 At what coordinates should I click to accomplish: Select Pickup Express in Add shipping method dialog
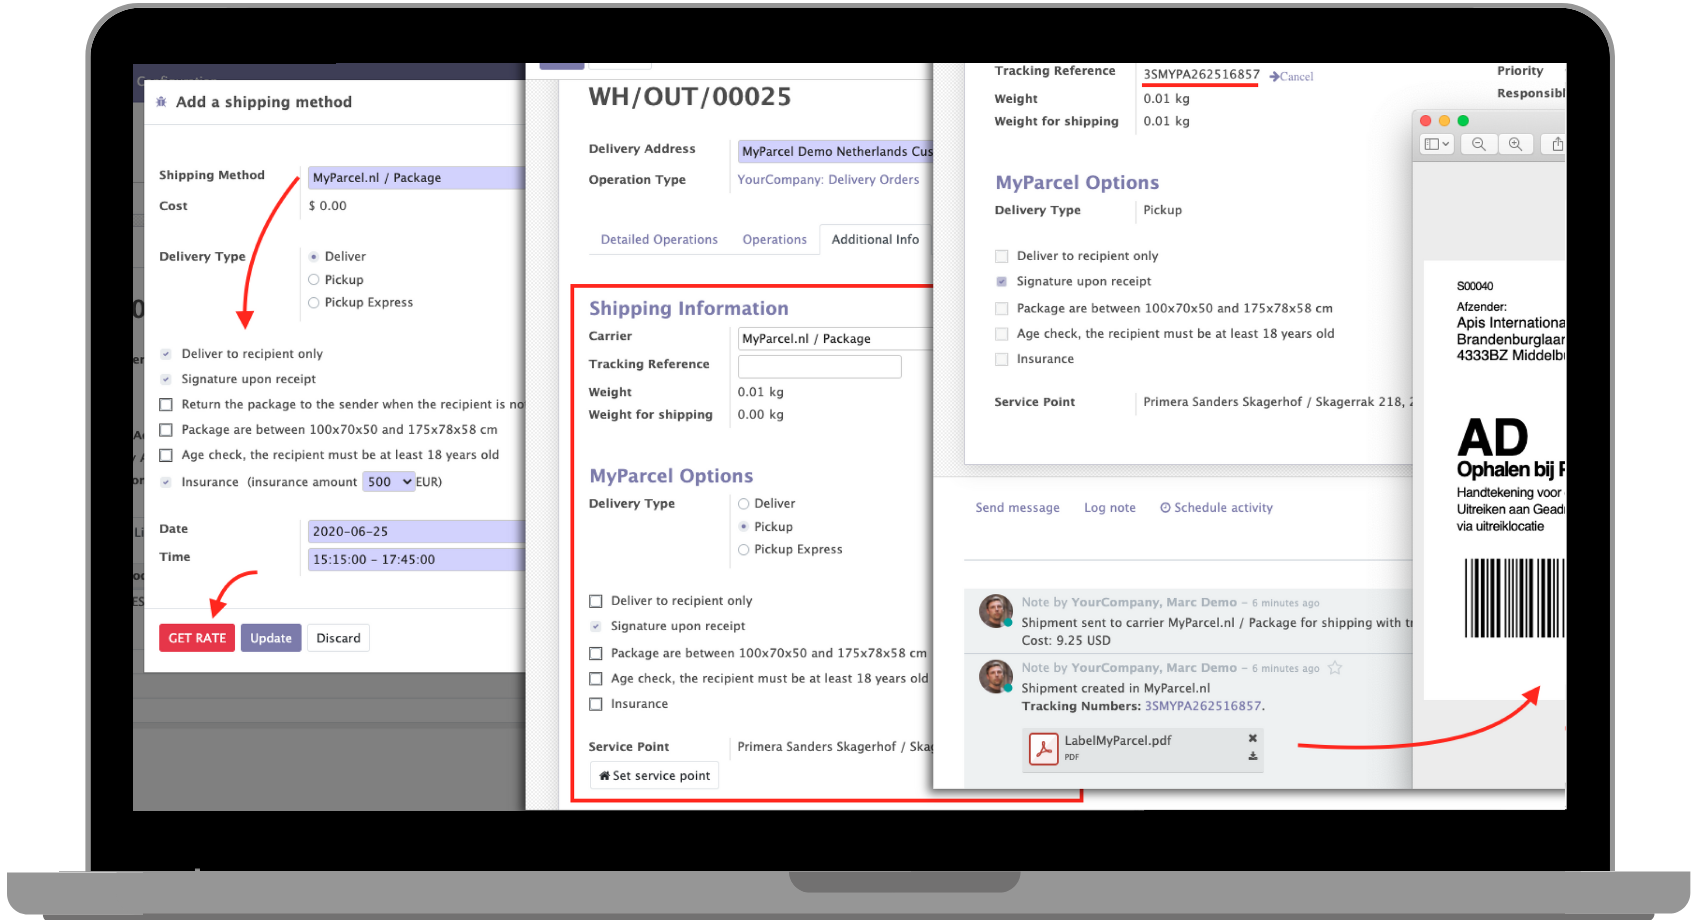[x=313, y=303]
